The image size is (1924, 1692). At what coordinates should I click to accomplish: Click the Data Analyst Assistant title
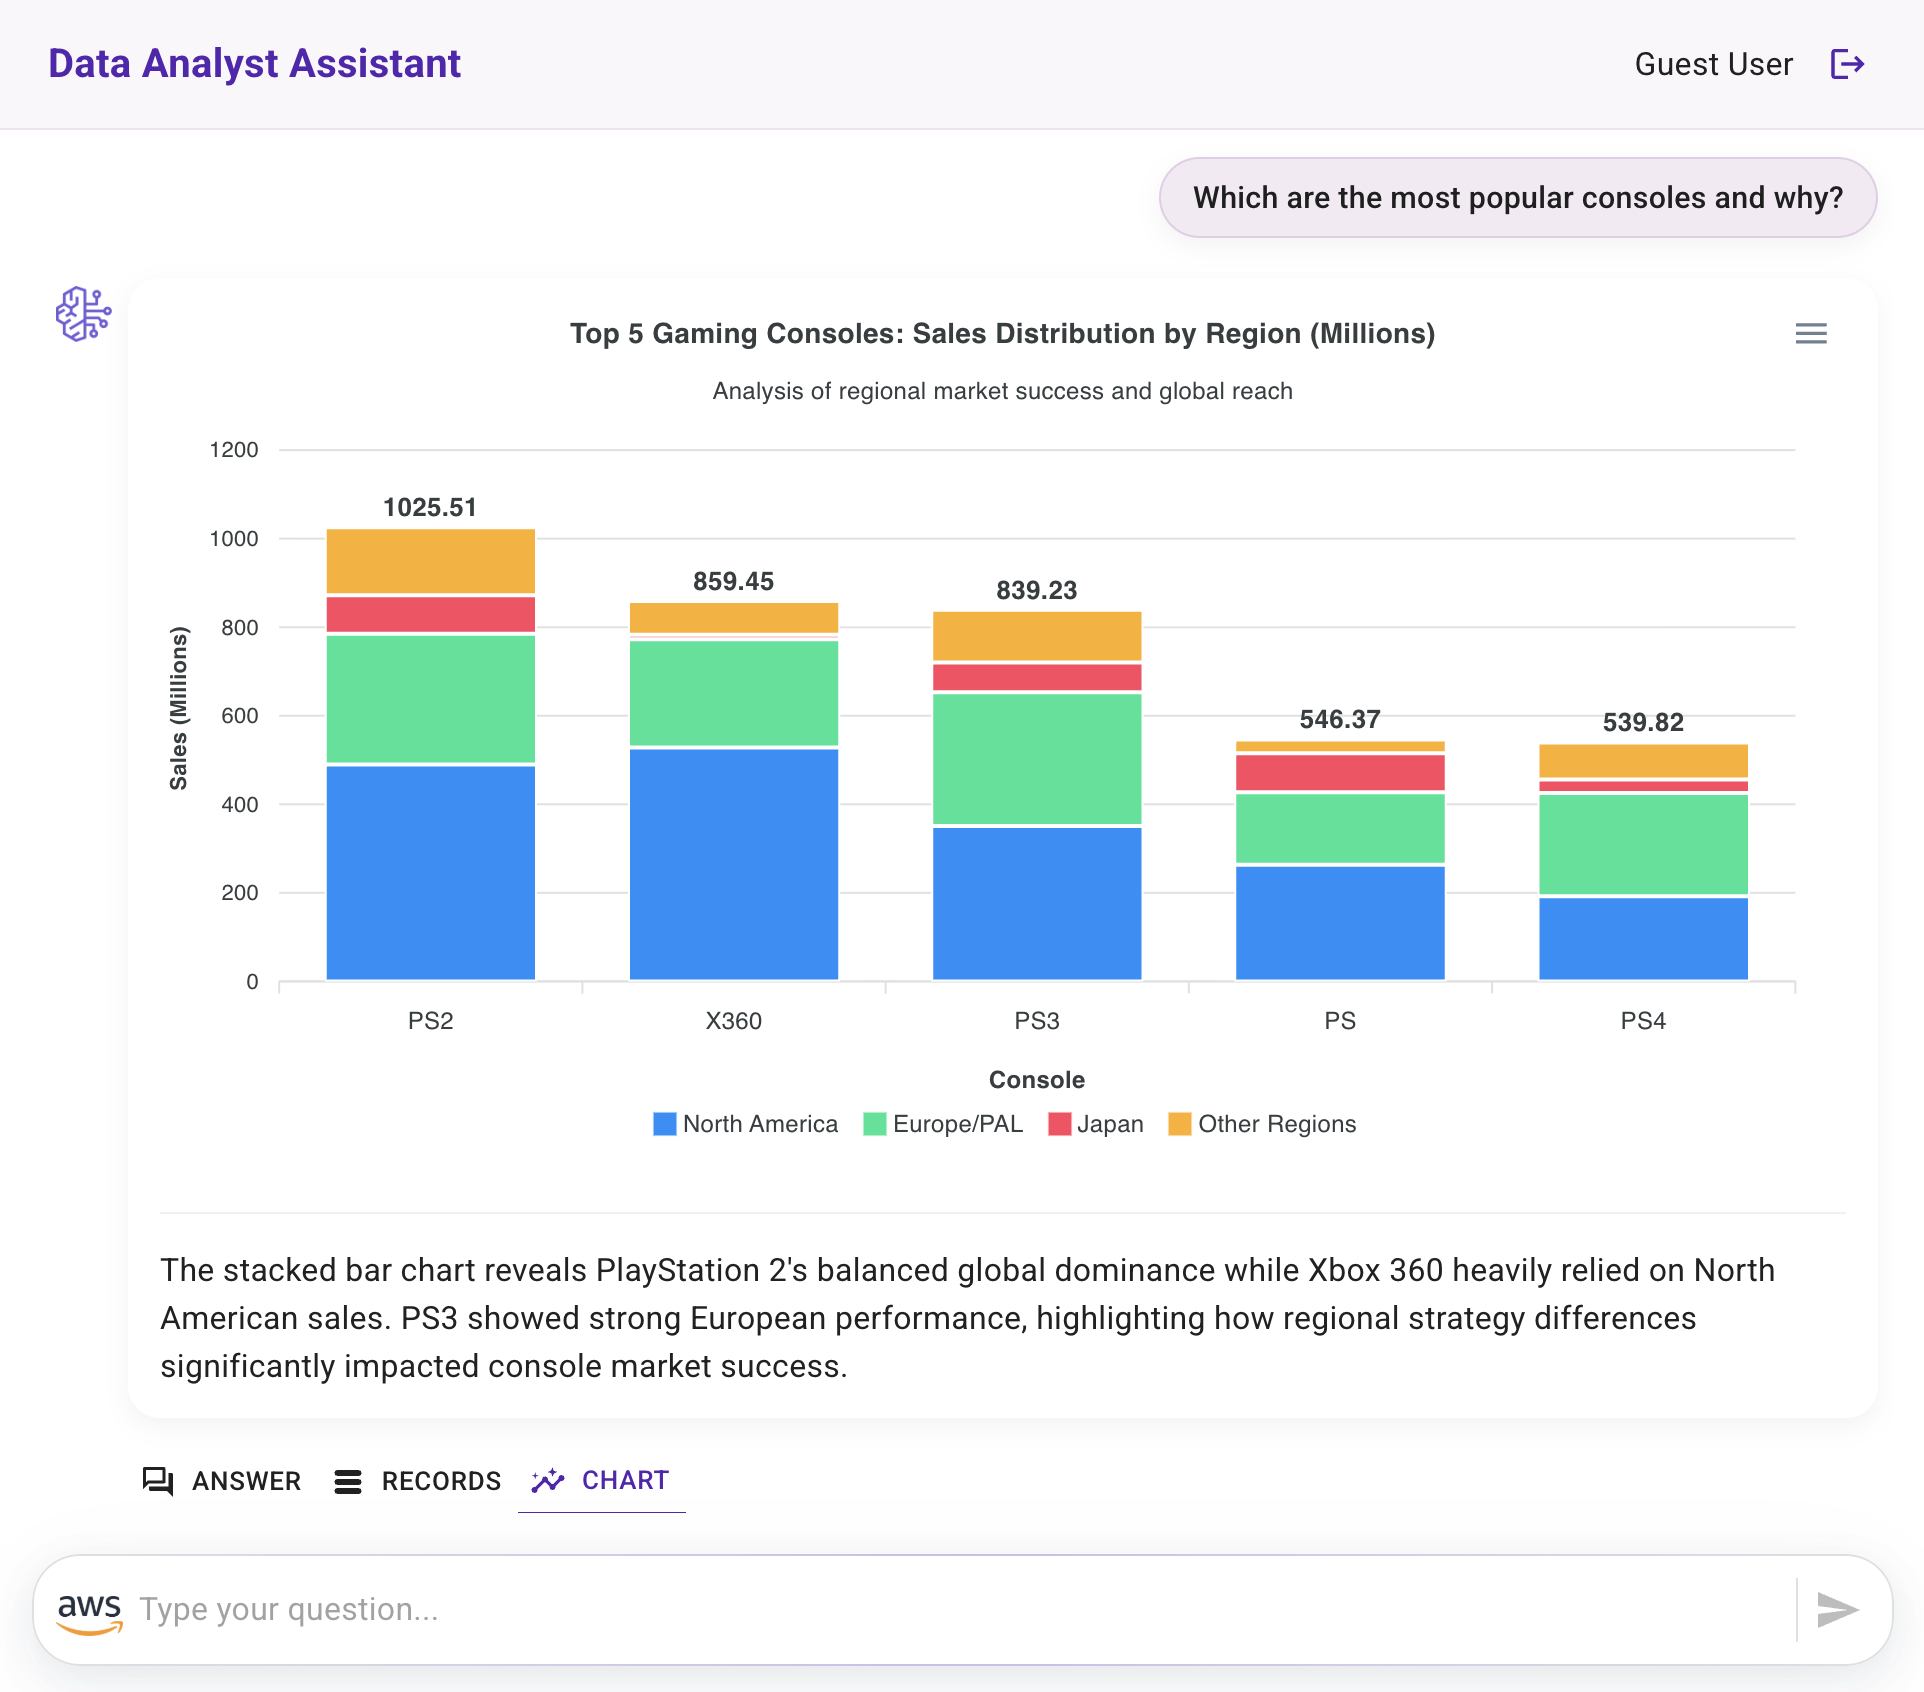click(x=254, y=64)
